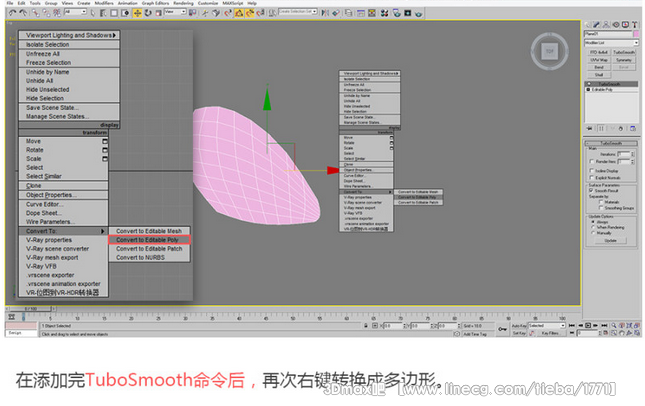
Task: Select the Always update option
Action: [x=593, y=222]
